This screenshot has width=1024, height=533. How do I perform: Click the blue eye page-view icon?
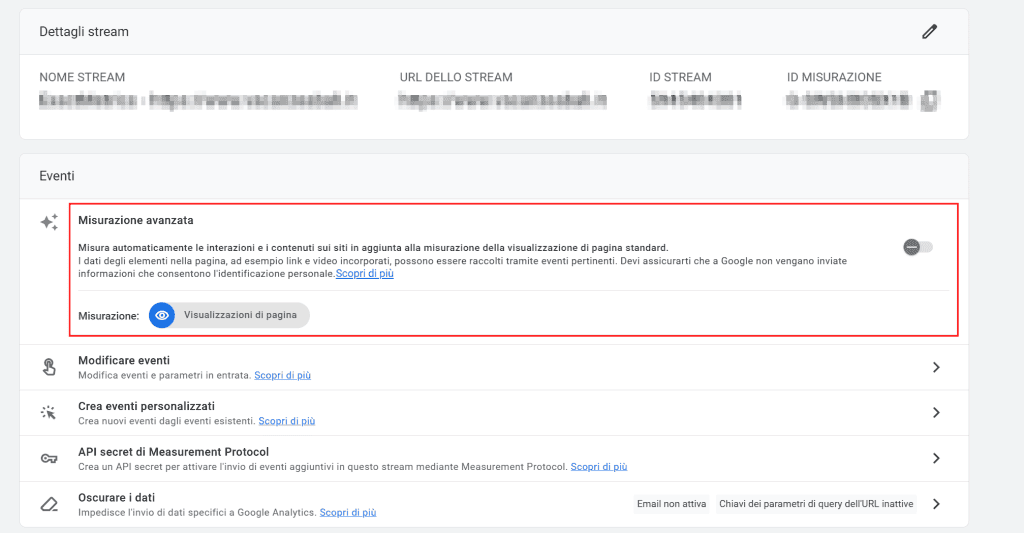pos(162,315)
